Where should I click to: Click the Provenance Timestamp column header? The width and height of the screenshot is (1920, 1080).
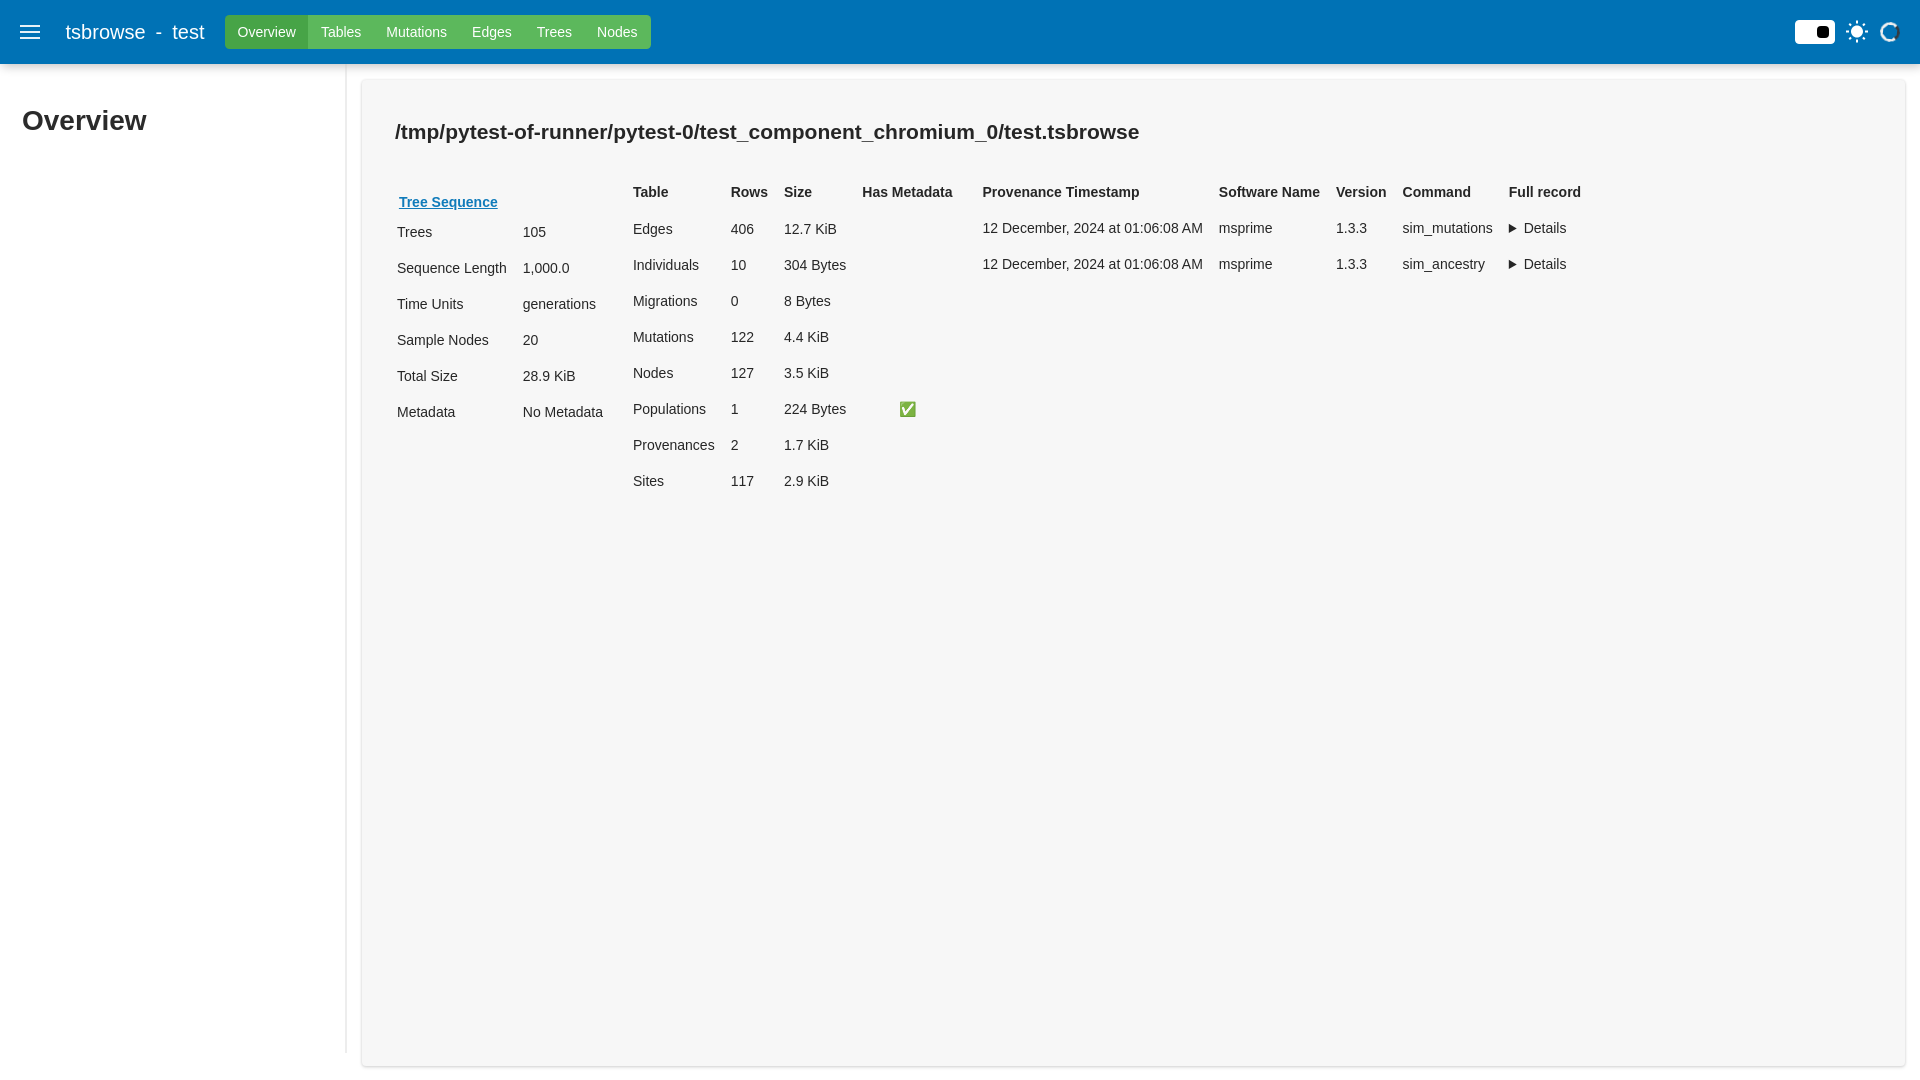click(x=1060, y=192)
